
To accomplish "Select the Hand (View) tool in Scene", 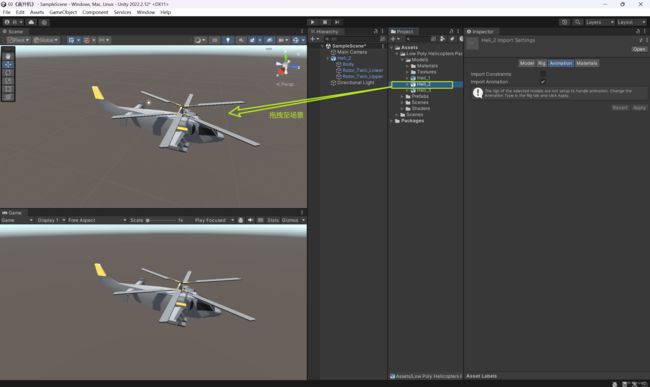I will (8, 56).
